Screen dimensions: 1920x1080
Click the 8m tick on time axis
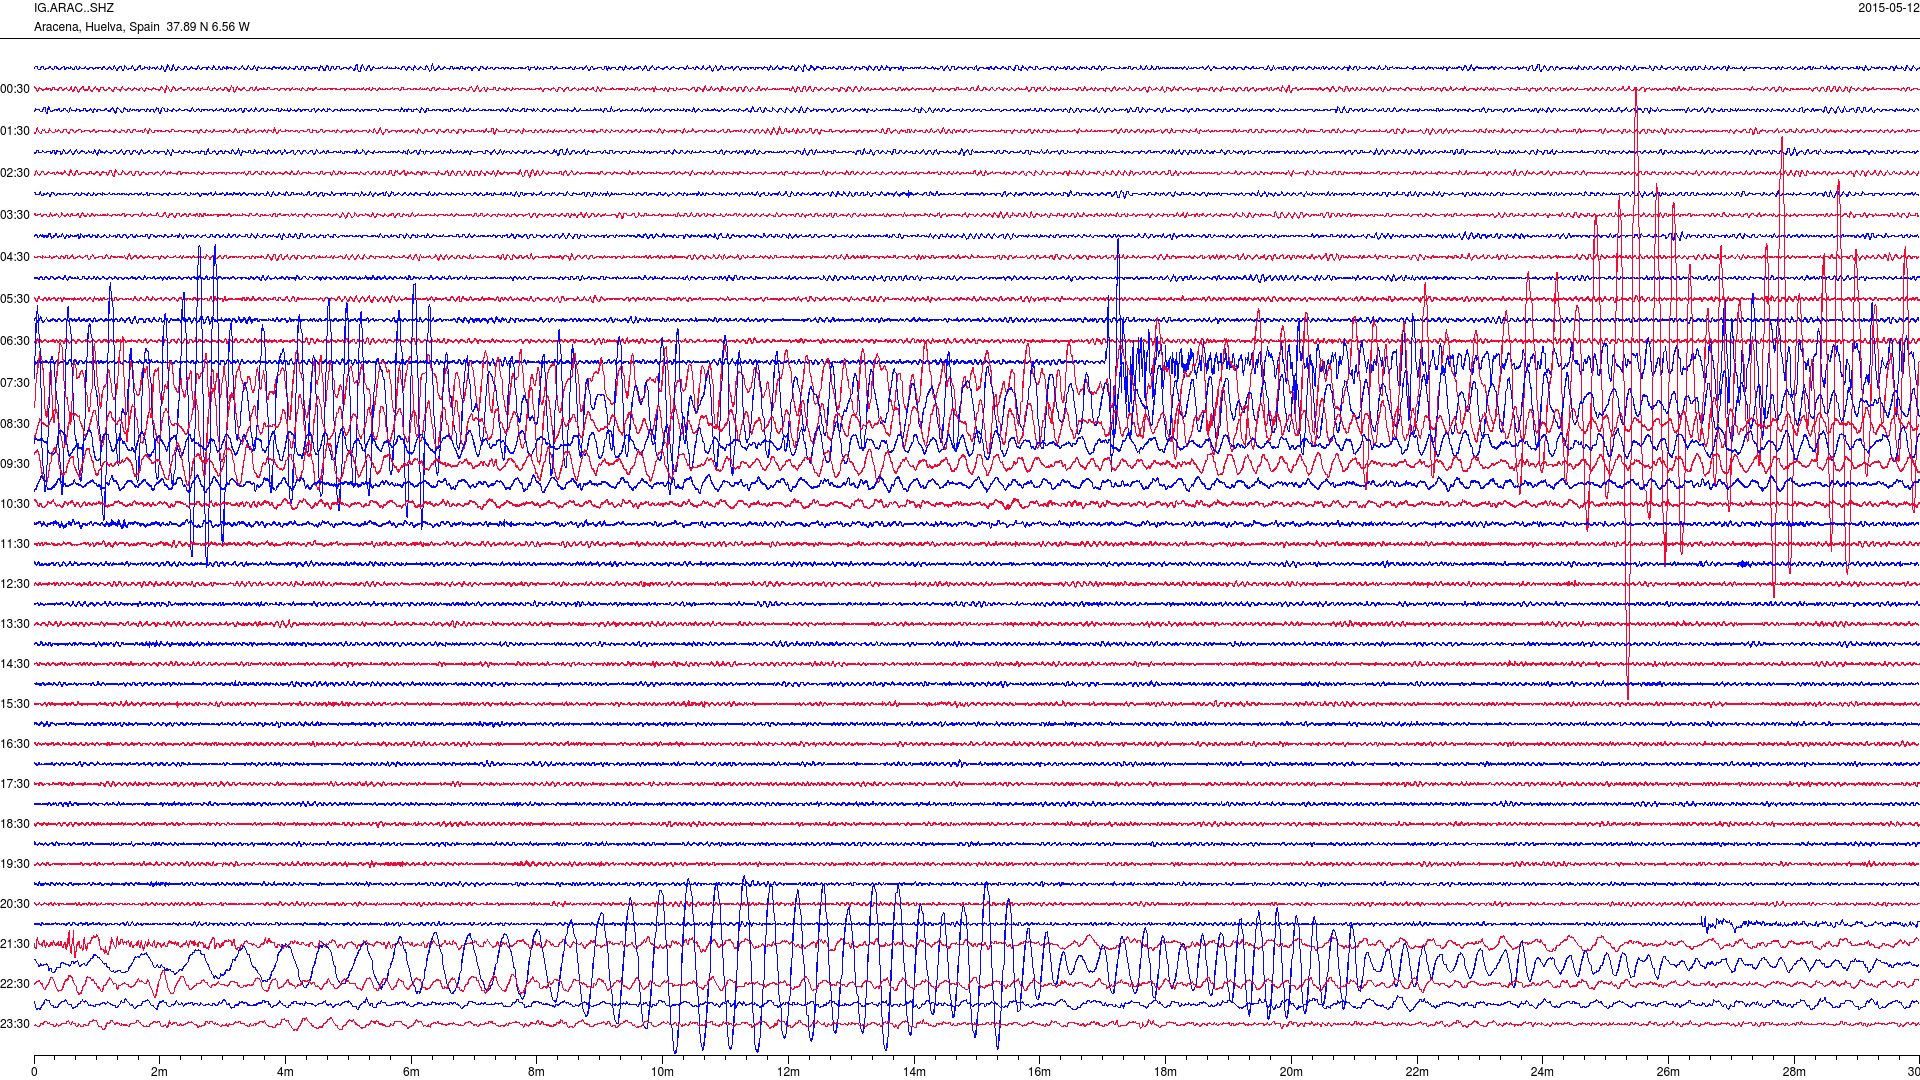click(x=537, y=1072)
